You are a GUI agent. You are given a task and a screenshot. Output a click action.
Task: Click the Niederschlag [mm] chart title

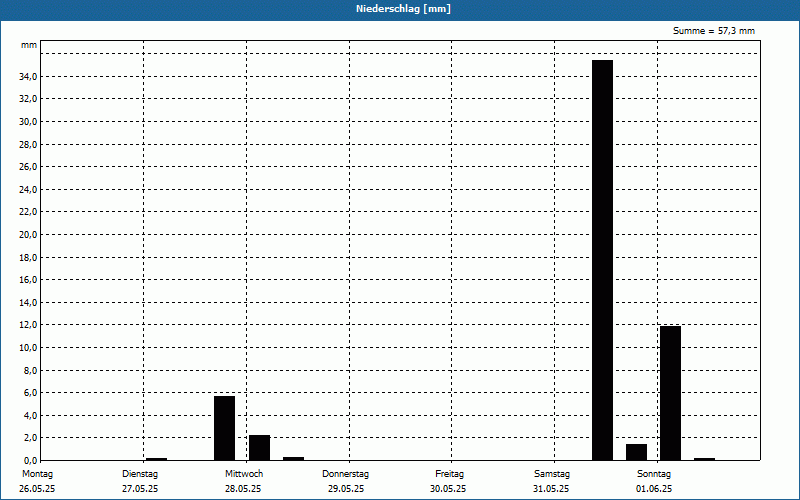click(403, 9)
